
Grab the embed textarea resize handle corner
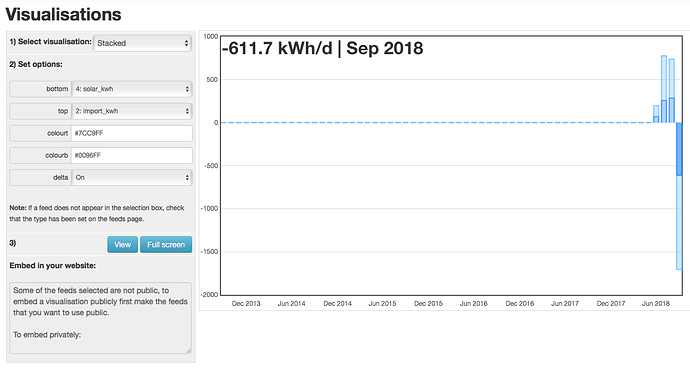[x=189, y=351]
